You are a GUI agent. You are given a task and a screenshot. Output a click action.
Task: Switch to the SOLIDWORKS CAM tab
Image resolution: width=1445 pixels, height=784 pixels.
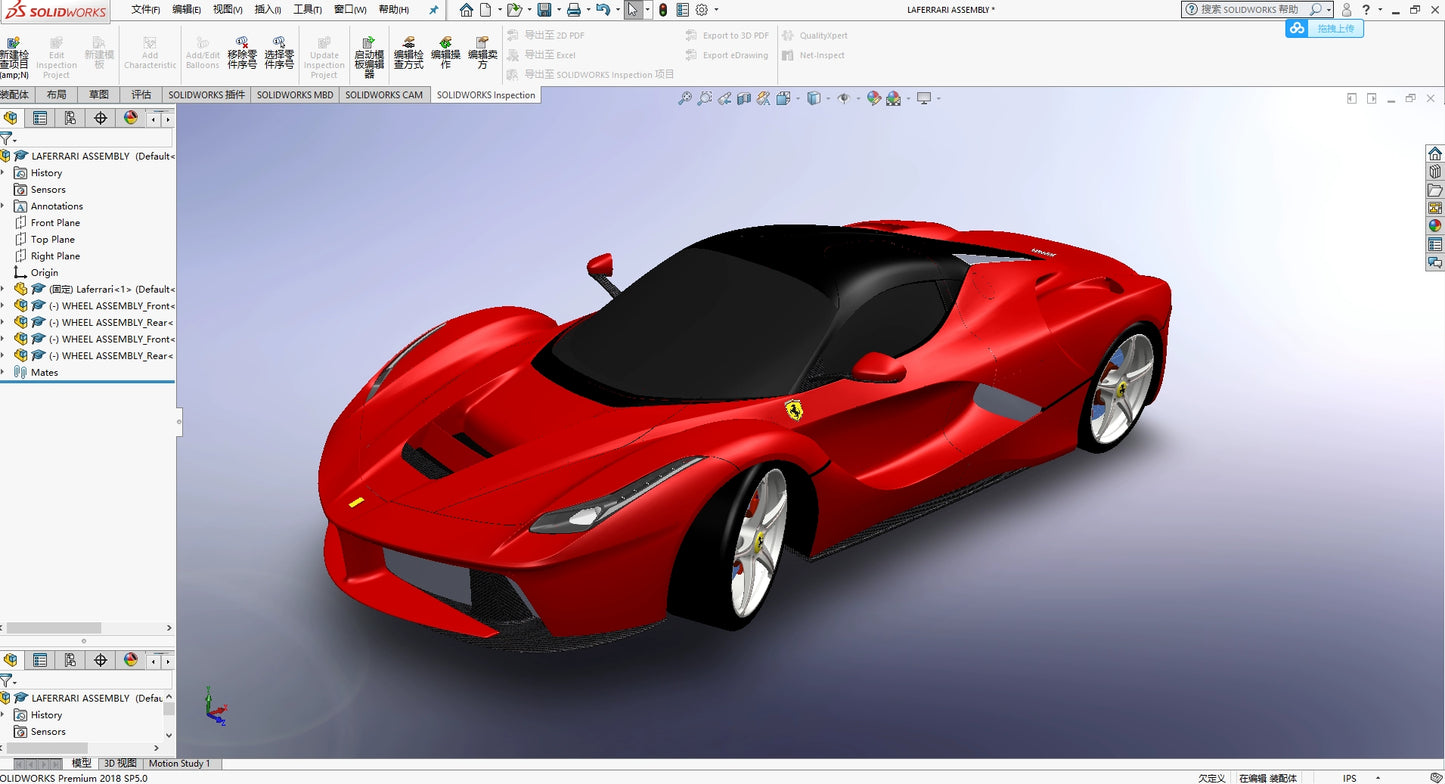pyautogui.click(x=384, y=95)
